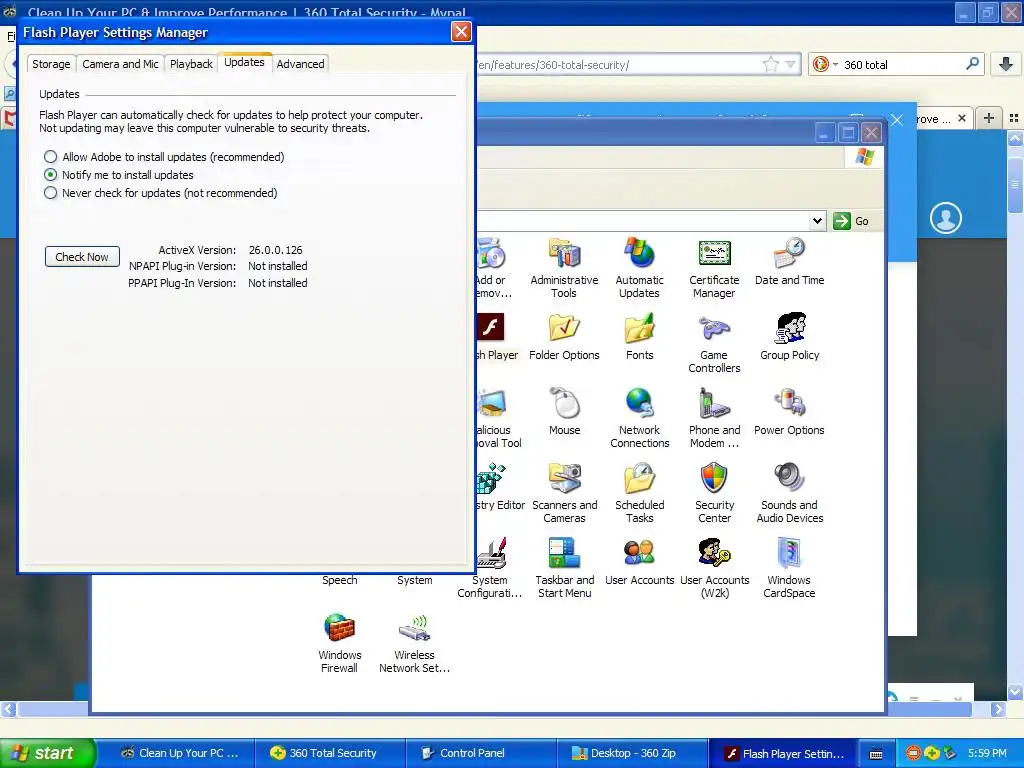Click scroll right arrow on horizontal scrollbar
This screenshot has width=1024, height=768.
998,709
